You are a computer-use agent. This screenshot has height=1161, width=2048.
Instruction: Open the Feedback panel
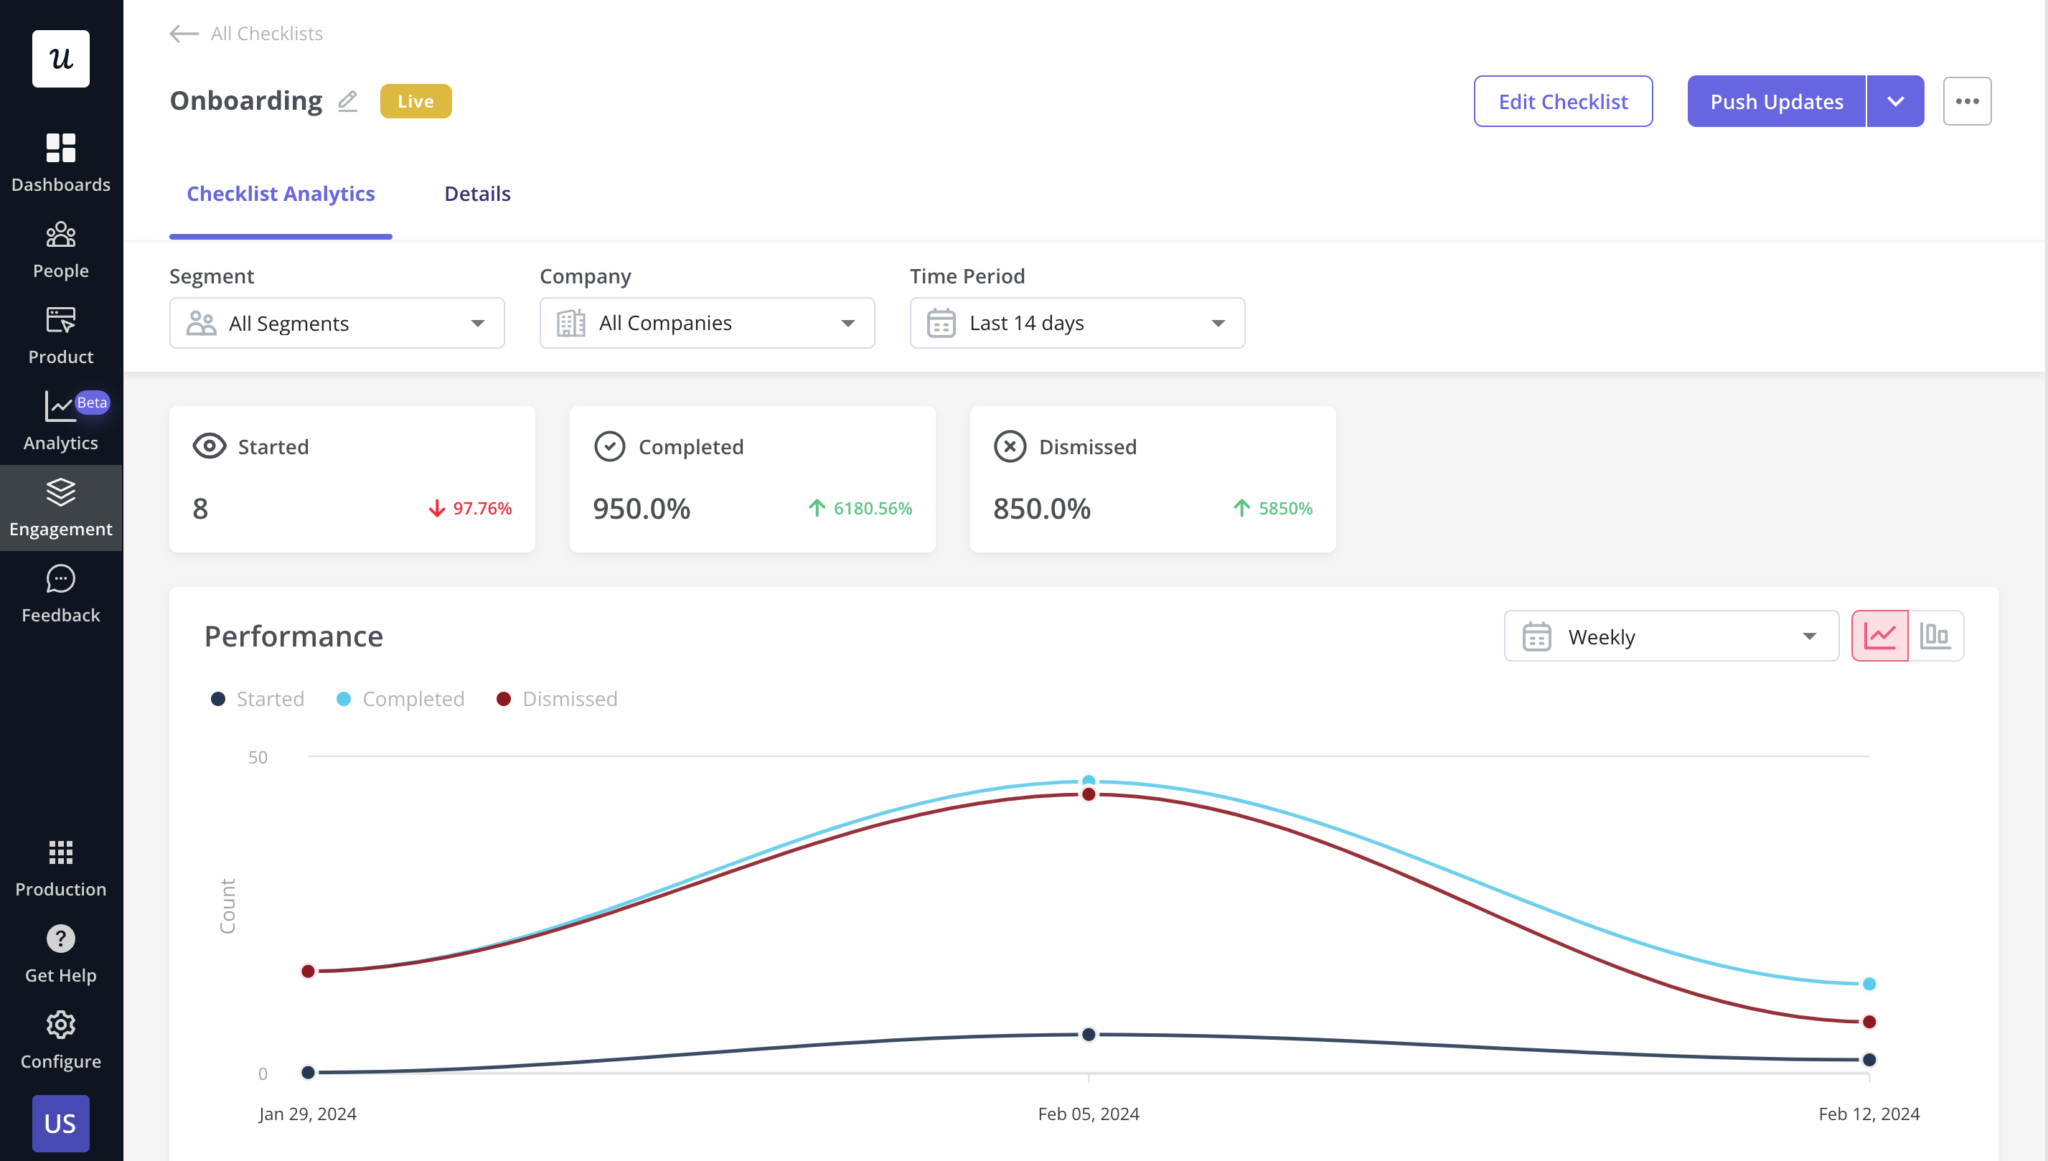tap(61, 593)
